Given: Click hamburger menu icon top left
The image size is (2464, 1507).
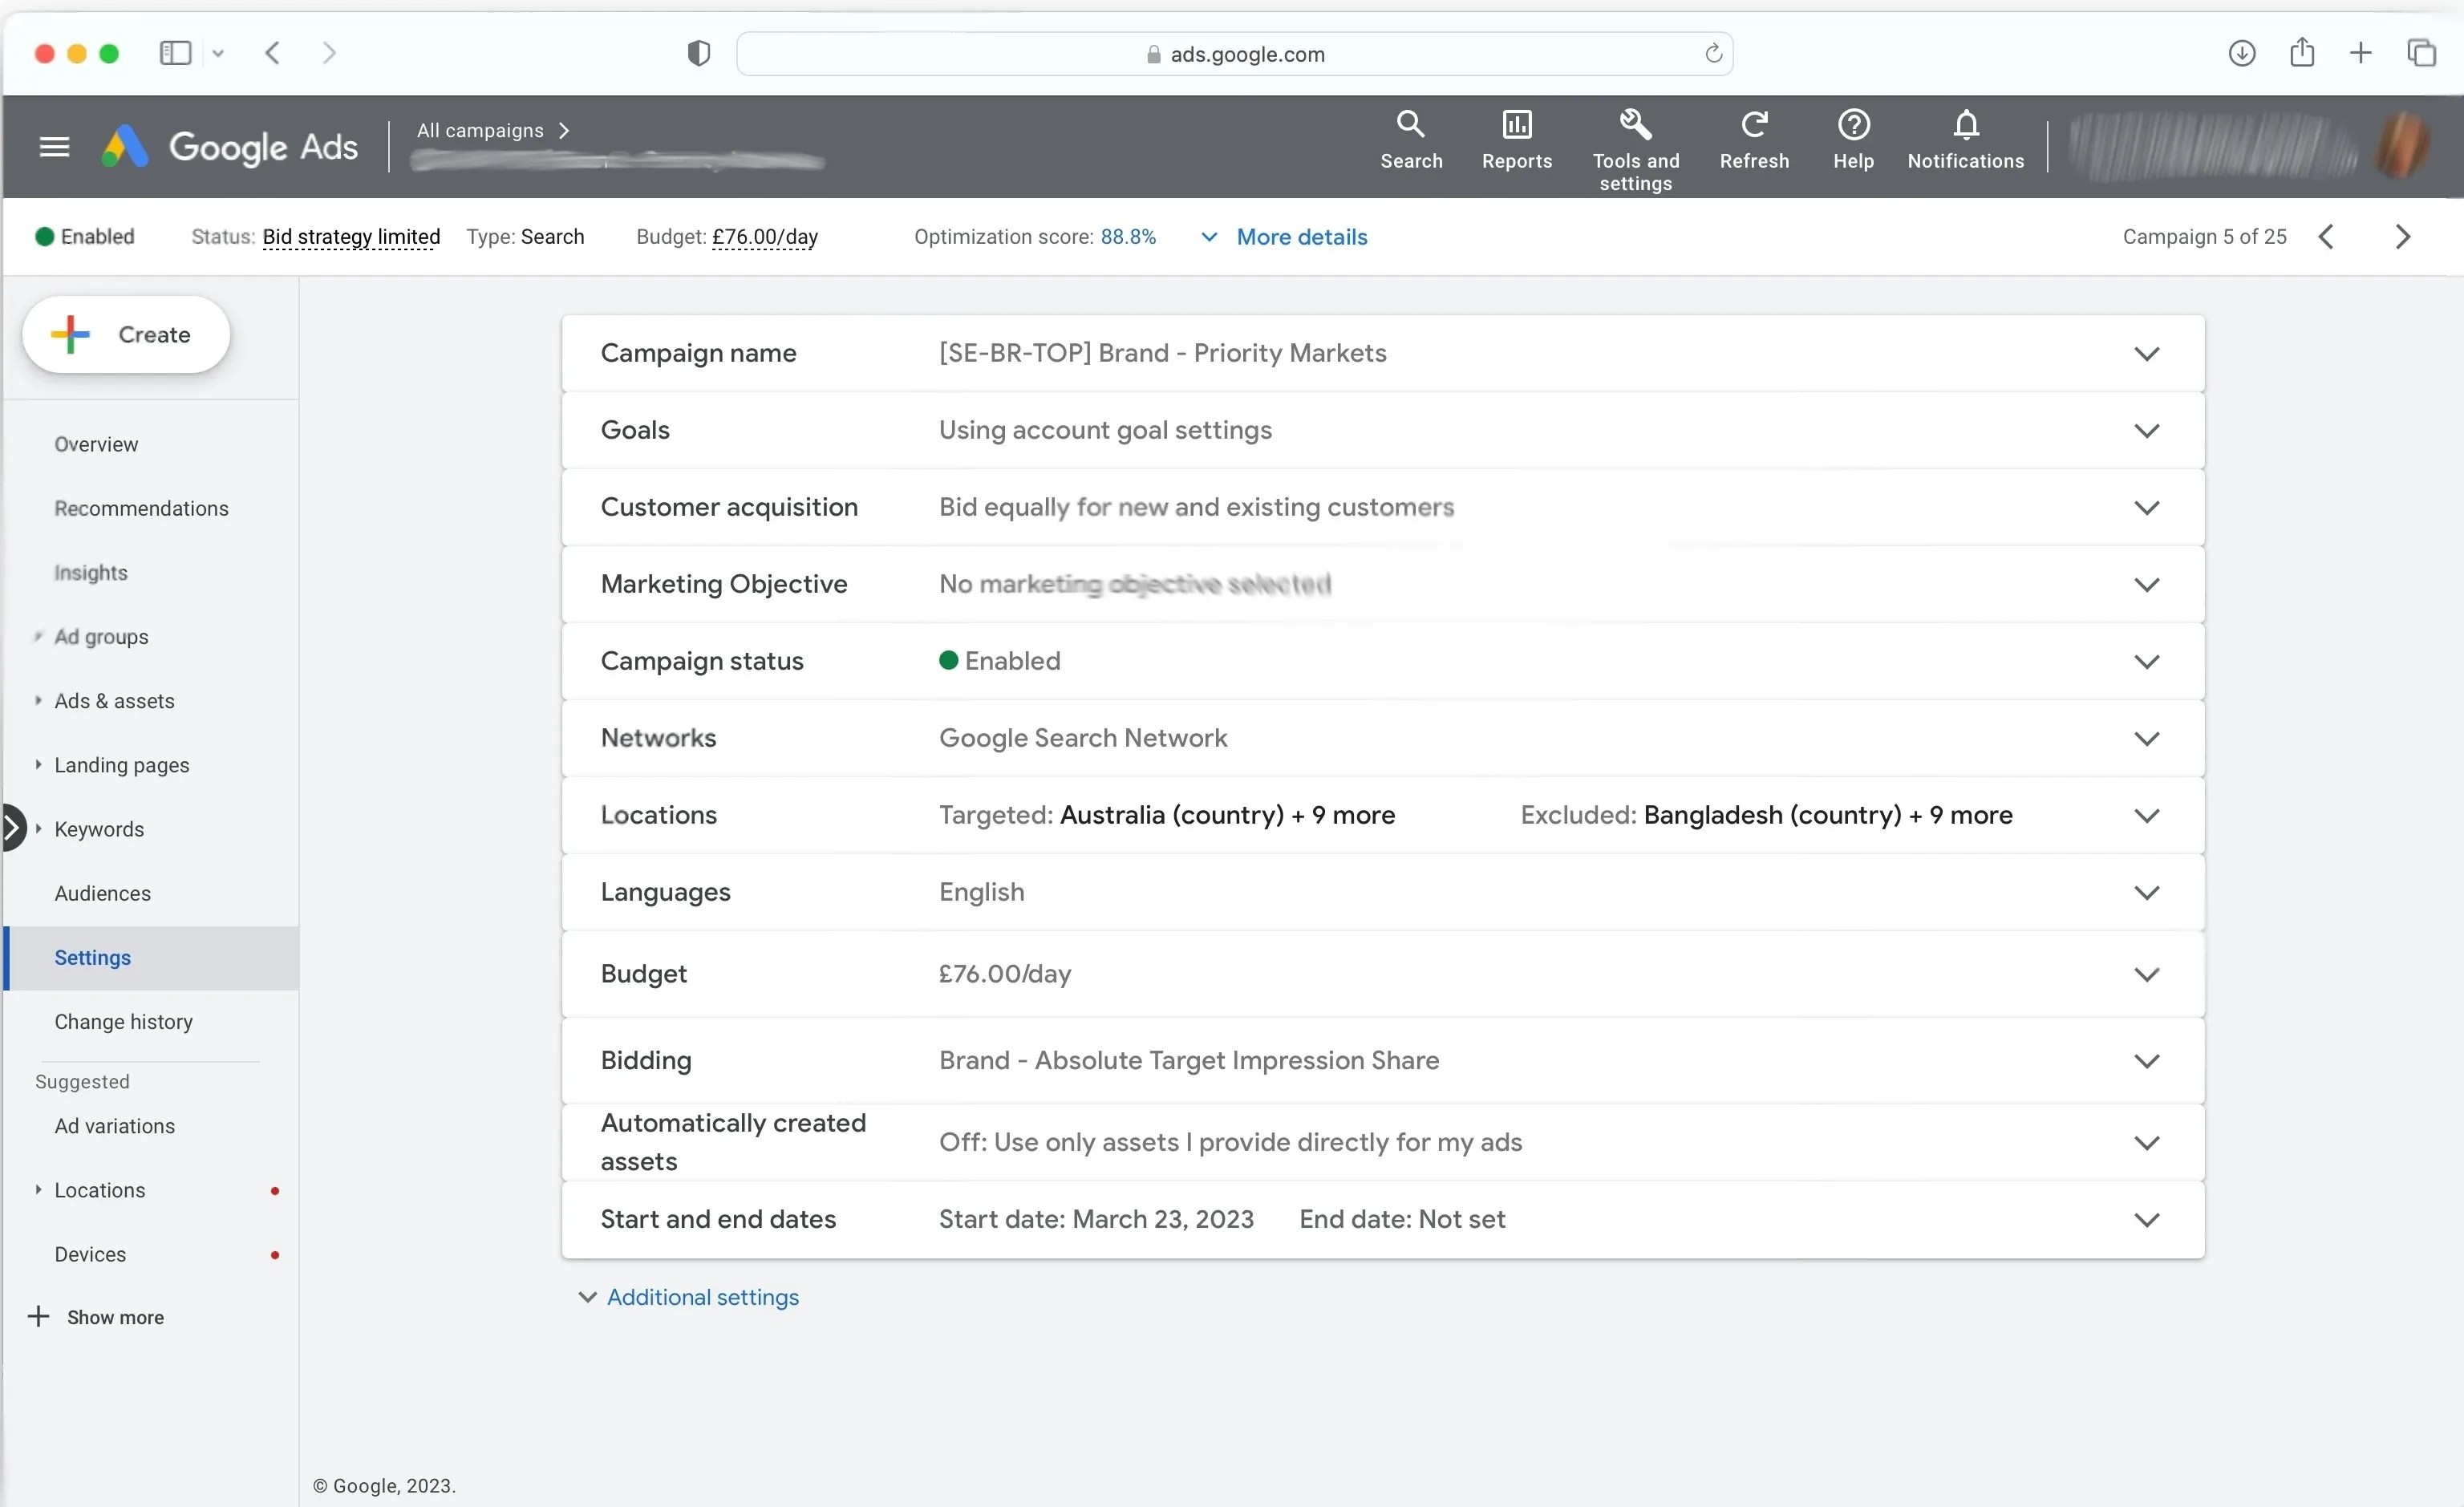Looking at the screenshot, I should (x=53, y=148).
